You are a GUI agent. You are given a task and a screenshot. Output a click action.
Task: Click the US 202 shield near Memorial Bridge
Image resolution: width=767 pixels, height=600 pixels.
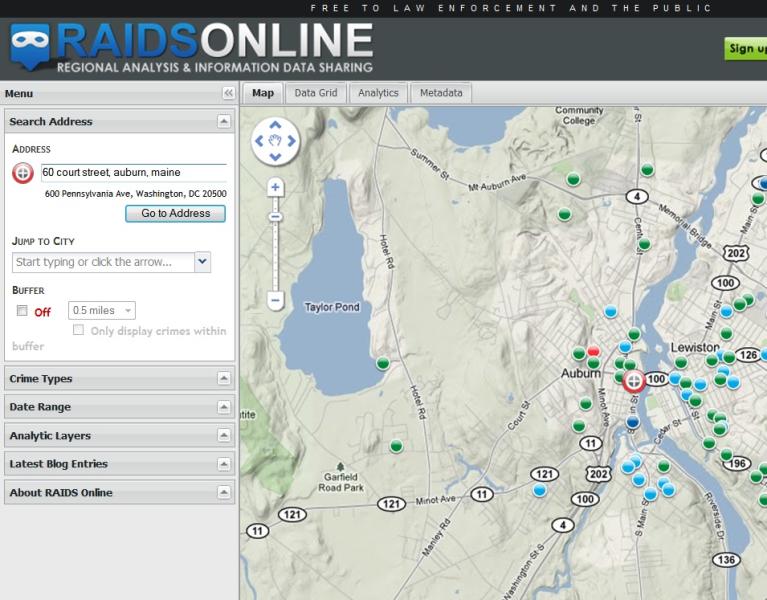736,253
